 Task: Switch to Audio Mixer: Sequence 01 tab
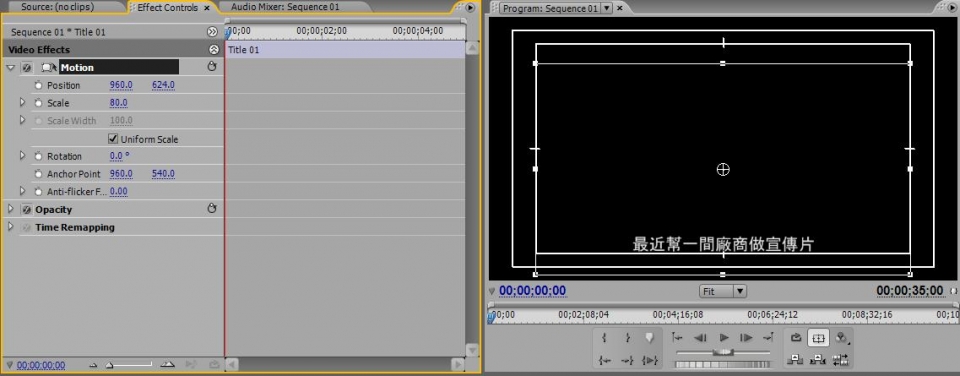pos(285,7)
